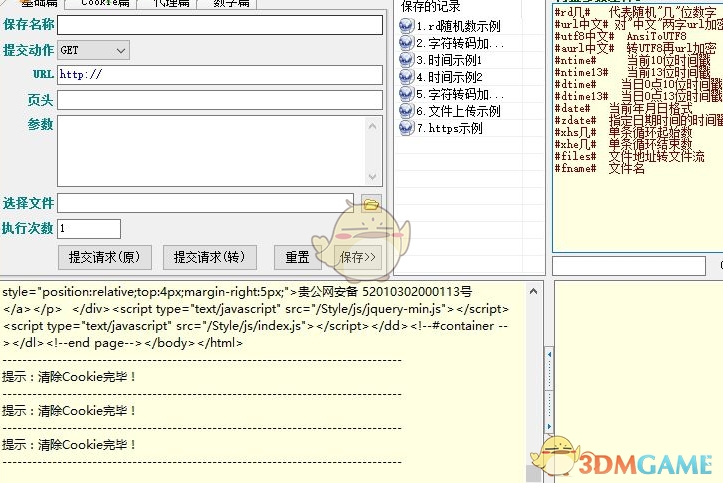Click the 参数 box scroll-down arrow
723x483 pixels.
(x=373, y=177)
